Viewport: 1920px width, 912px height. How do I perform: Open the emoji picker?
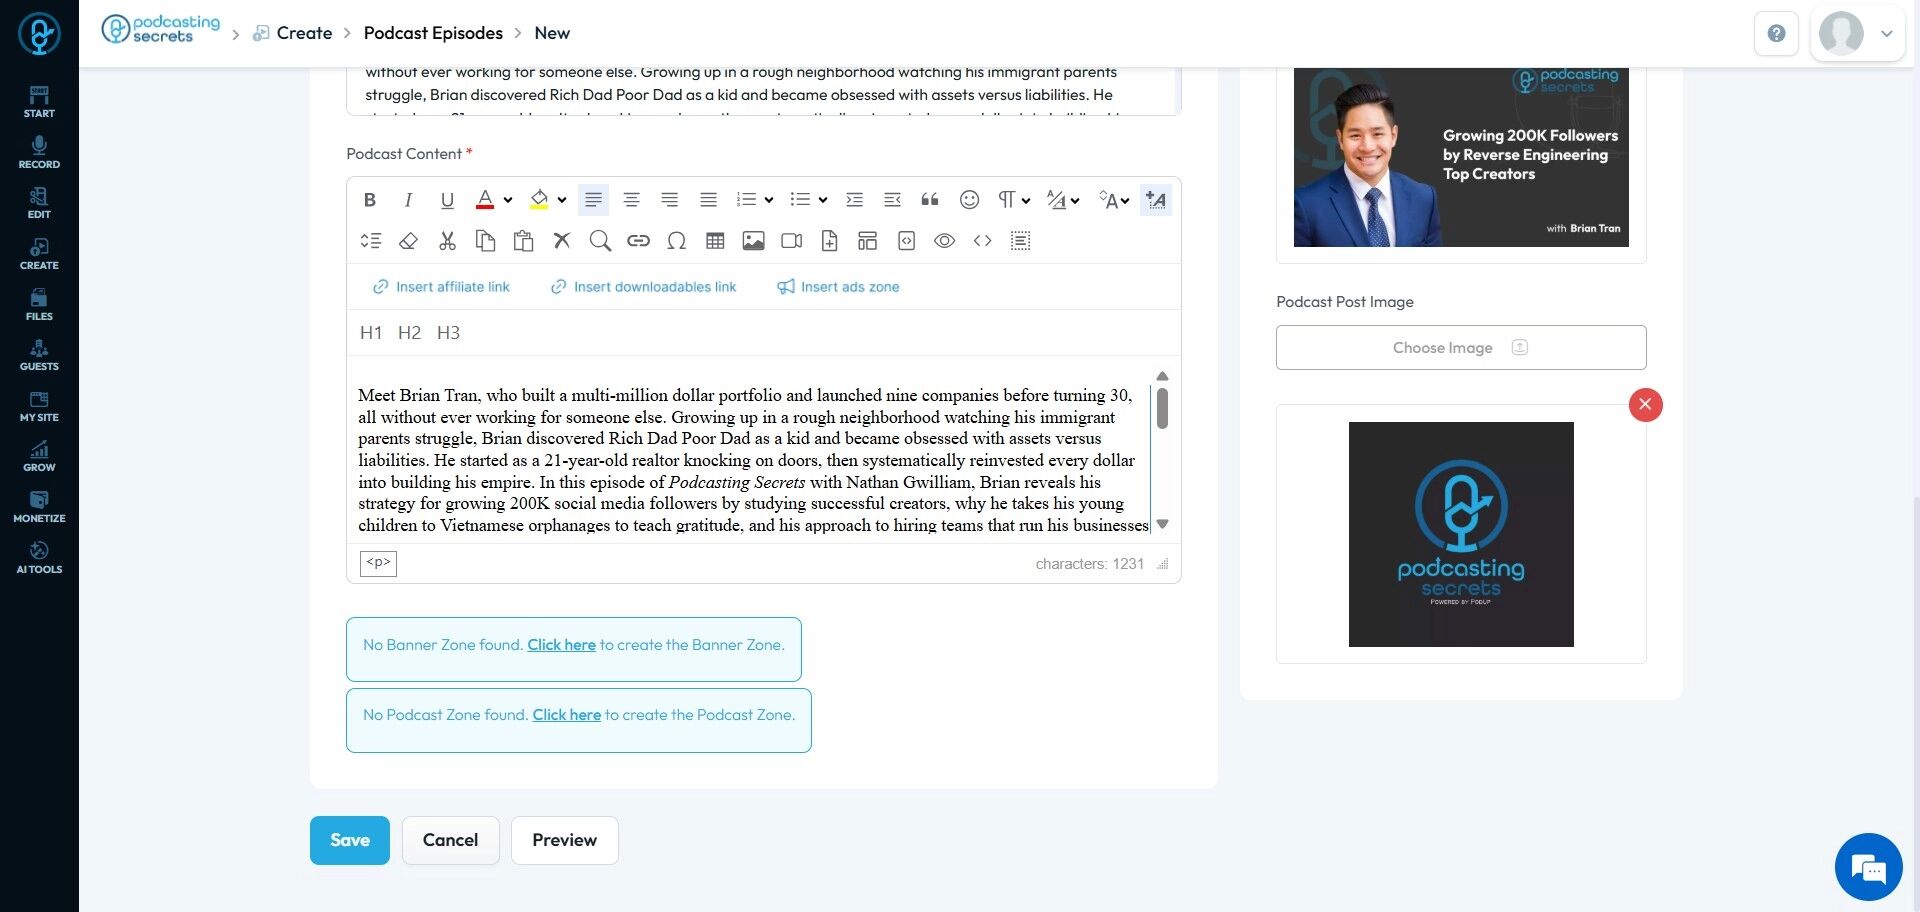tap(969, 200)
